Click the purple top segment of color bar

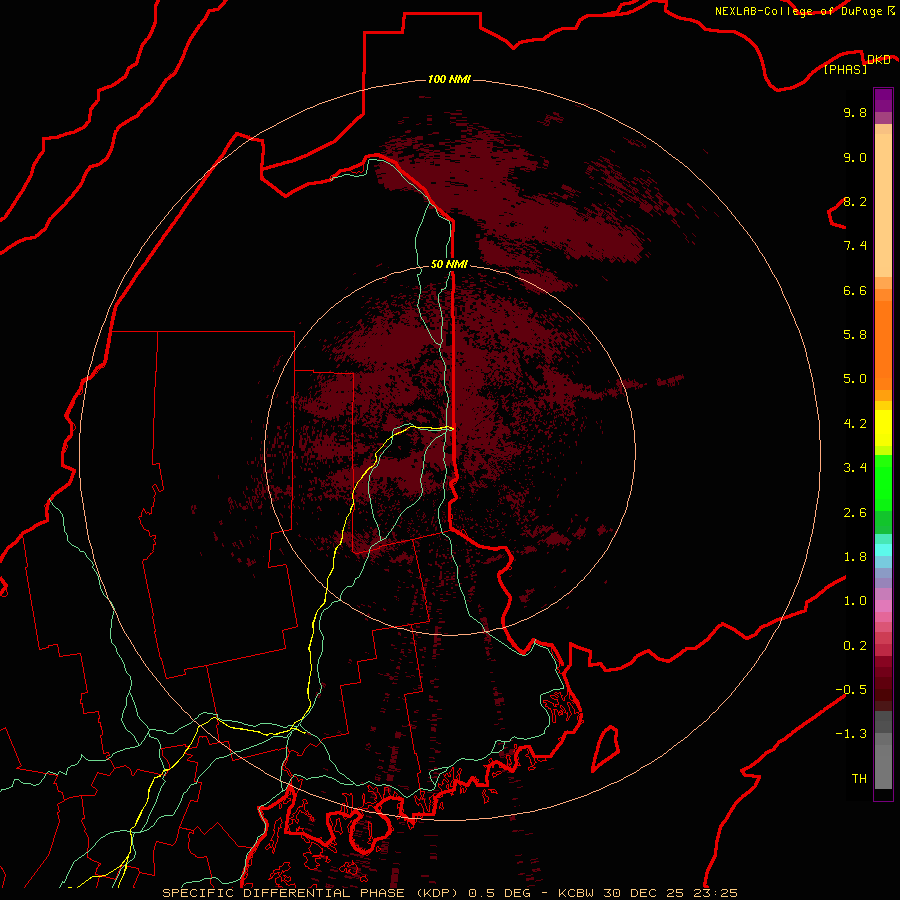click(x=883, y=100)
